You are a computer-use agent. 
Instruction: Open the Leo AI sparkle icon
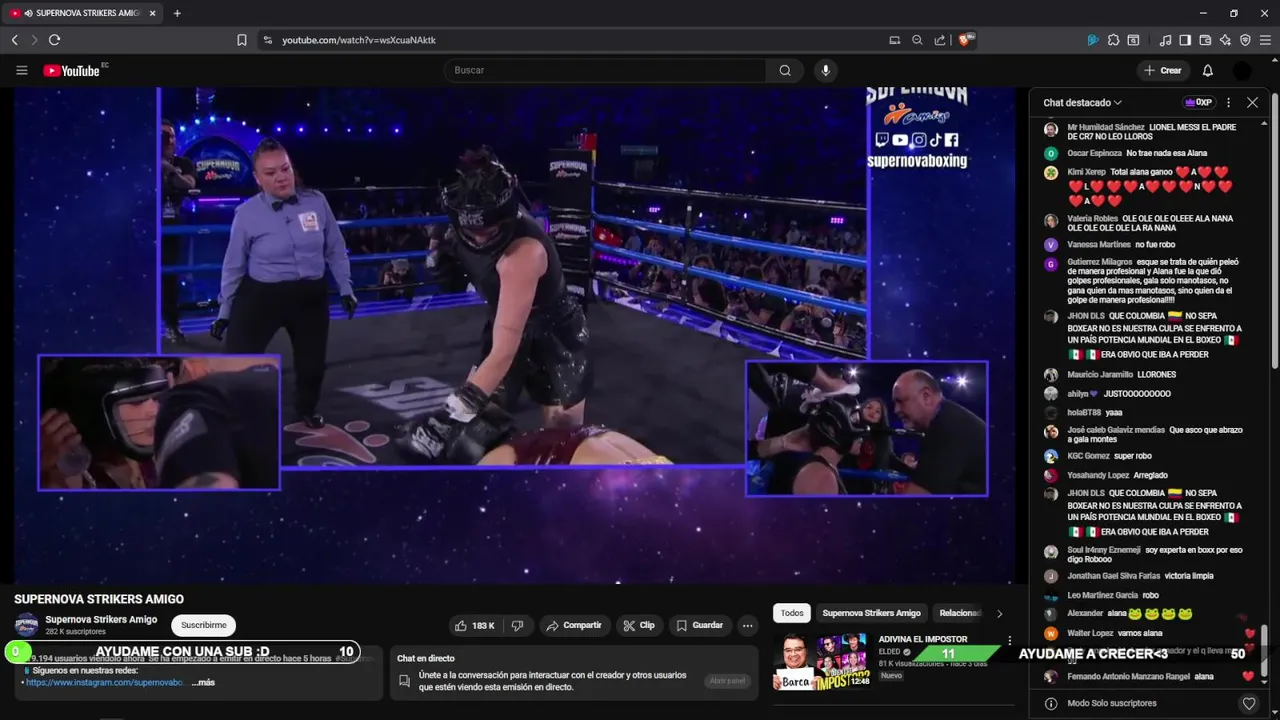click(x=1225, y=40)
